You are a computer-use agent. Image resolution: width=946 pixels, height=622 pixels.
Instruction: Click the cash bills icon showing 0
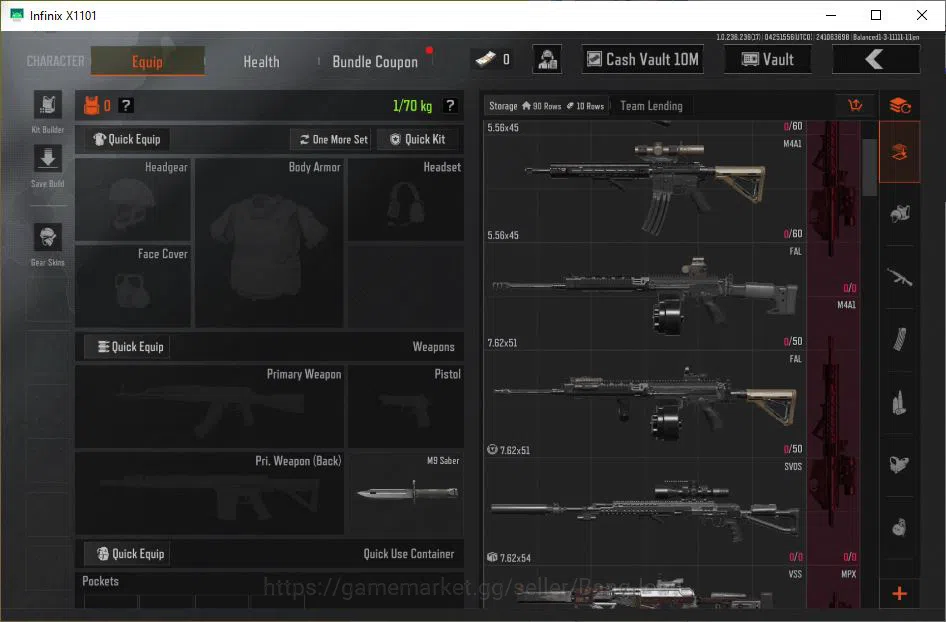coord(486,59)
